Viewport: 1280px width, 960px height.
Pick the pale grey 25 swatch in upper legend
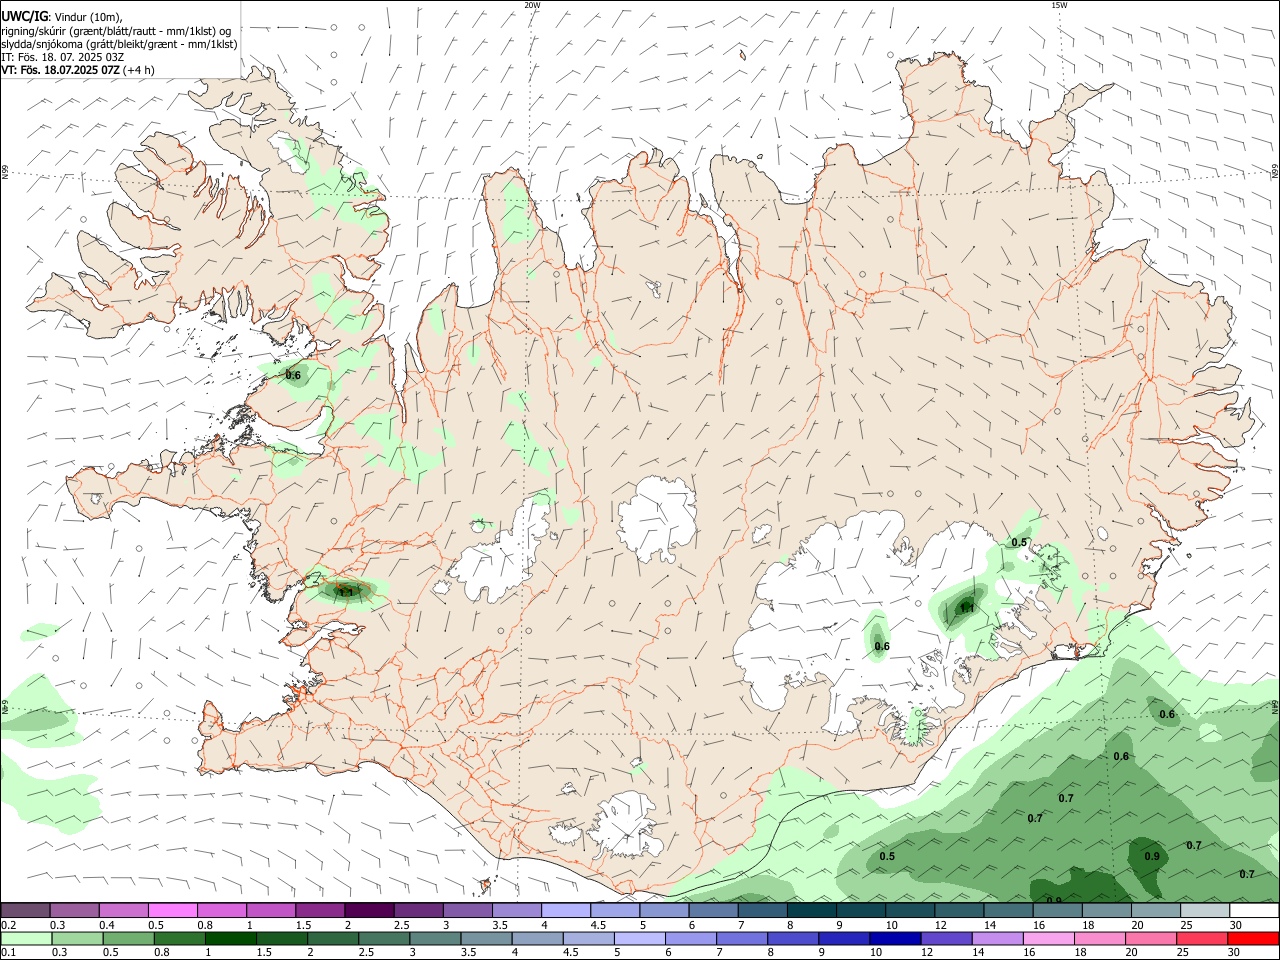click(1205, 910)
